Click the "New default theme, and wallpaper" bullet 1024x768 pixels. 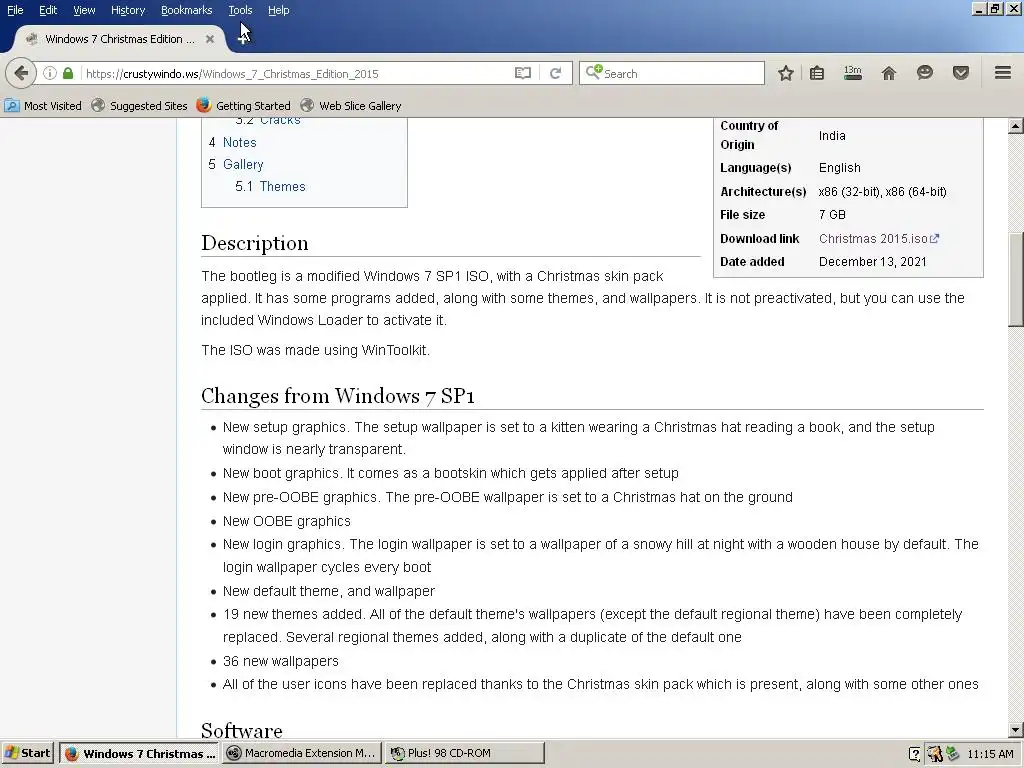(x=328, y=592)
